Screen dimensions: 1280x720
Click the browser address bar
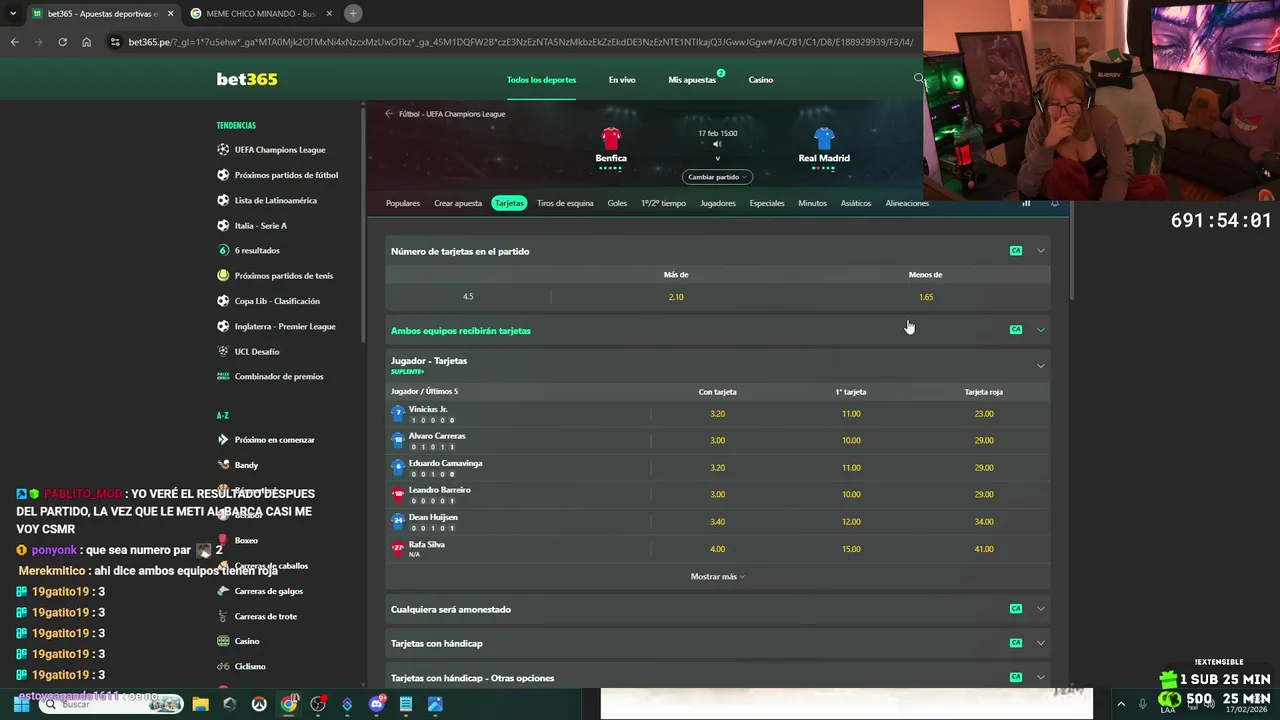[x=515, y=42]
